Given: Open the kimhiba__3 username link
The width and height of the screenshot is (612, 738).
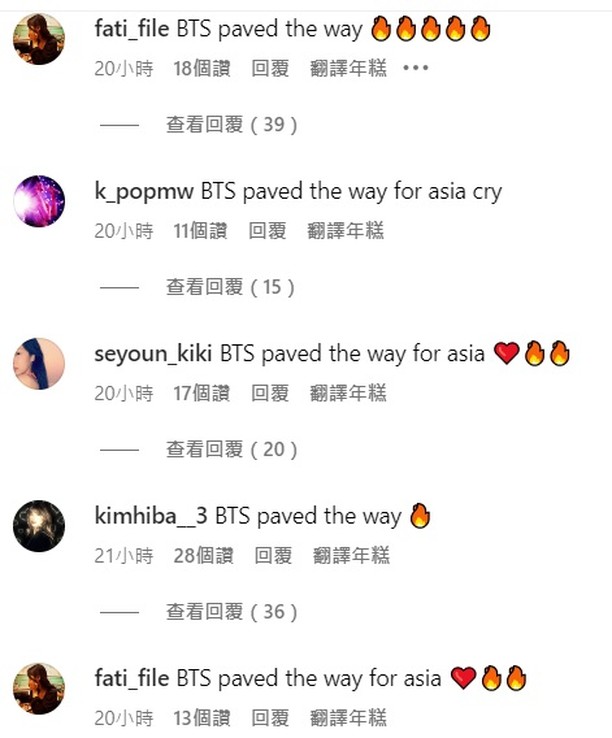Looking at the screenshot, I should 151,516.
